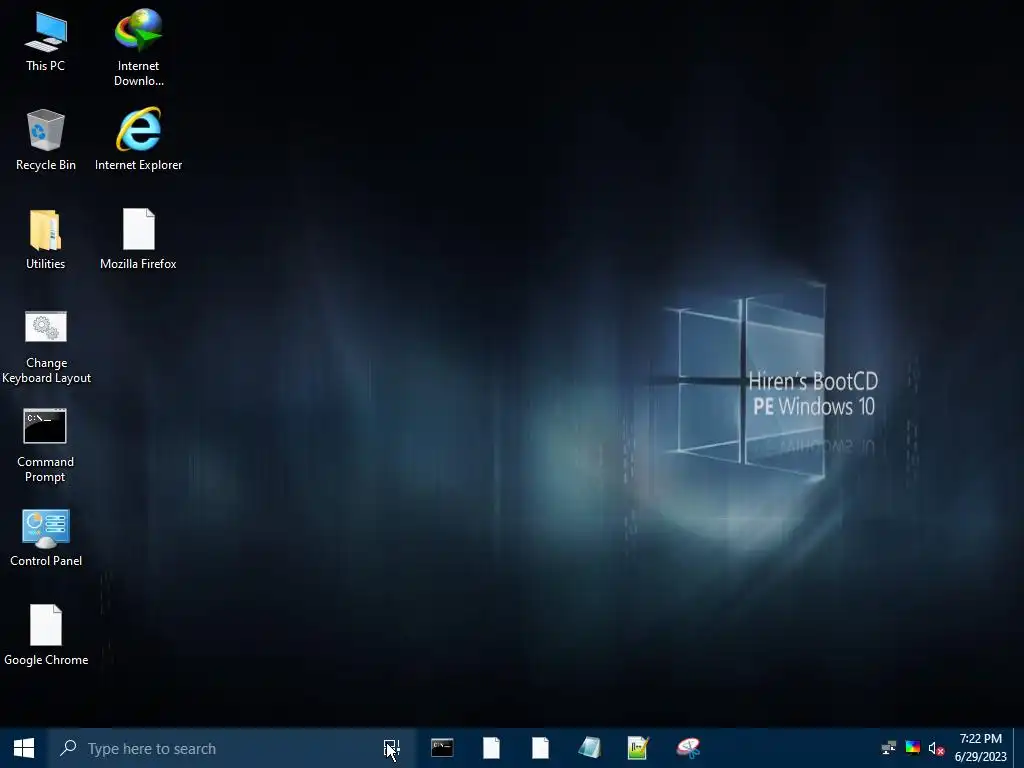Open Control Panel desktop shortcut
The width and height of the screenshot is (1024, 768).
tap(46, 538)
